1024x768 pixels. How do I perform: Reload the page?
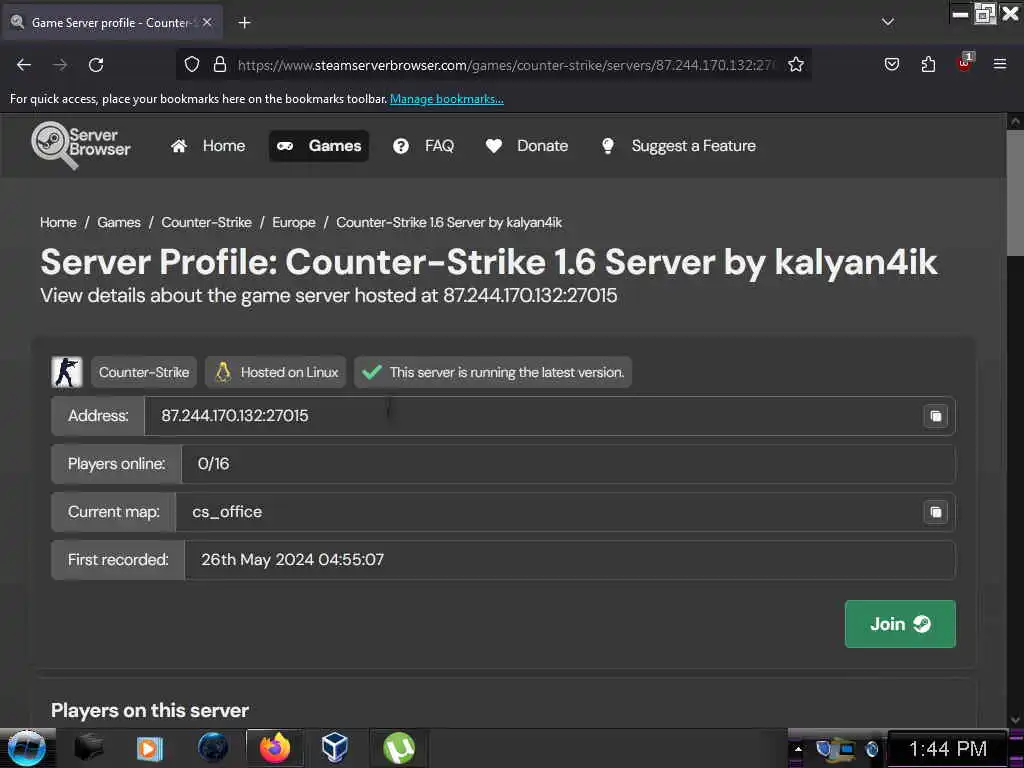pos(96,65)
